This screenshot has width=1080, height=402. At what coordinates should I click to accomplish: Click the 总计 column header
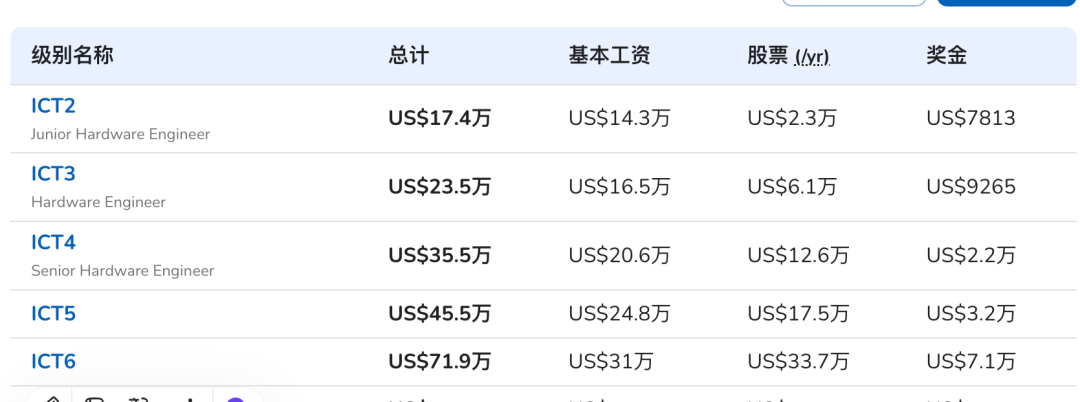pyautogui.click(x=408, y=56)
